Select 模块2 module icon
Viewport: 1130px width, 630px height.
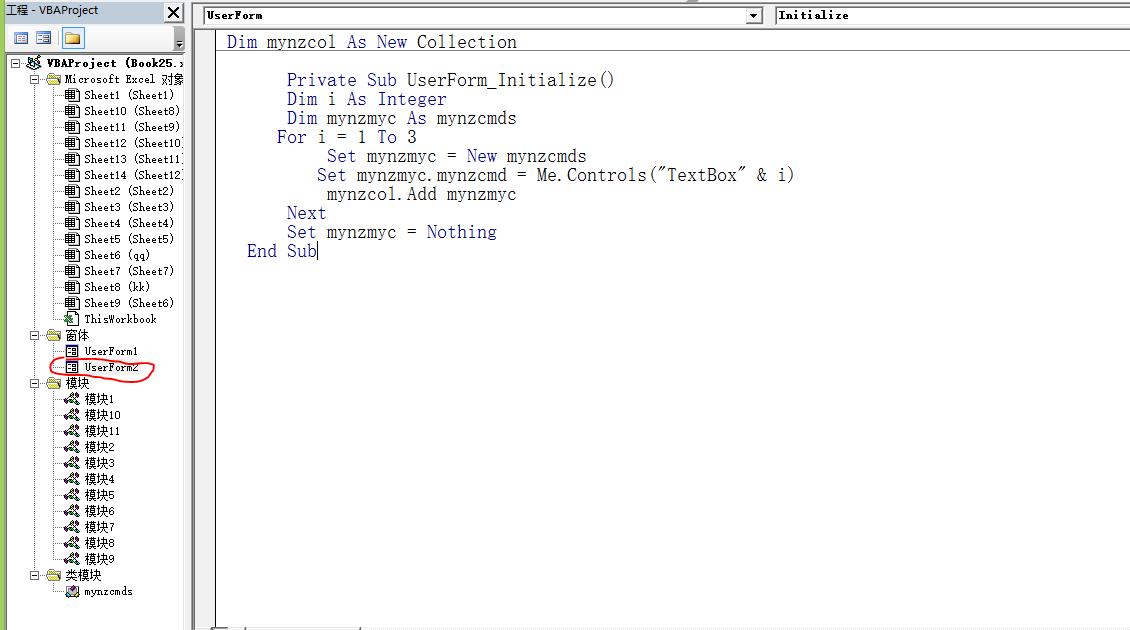[71, 447]
